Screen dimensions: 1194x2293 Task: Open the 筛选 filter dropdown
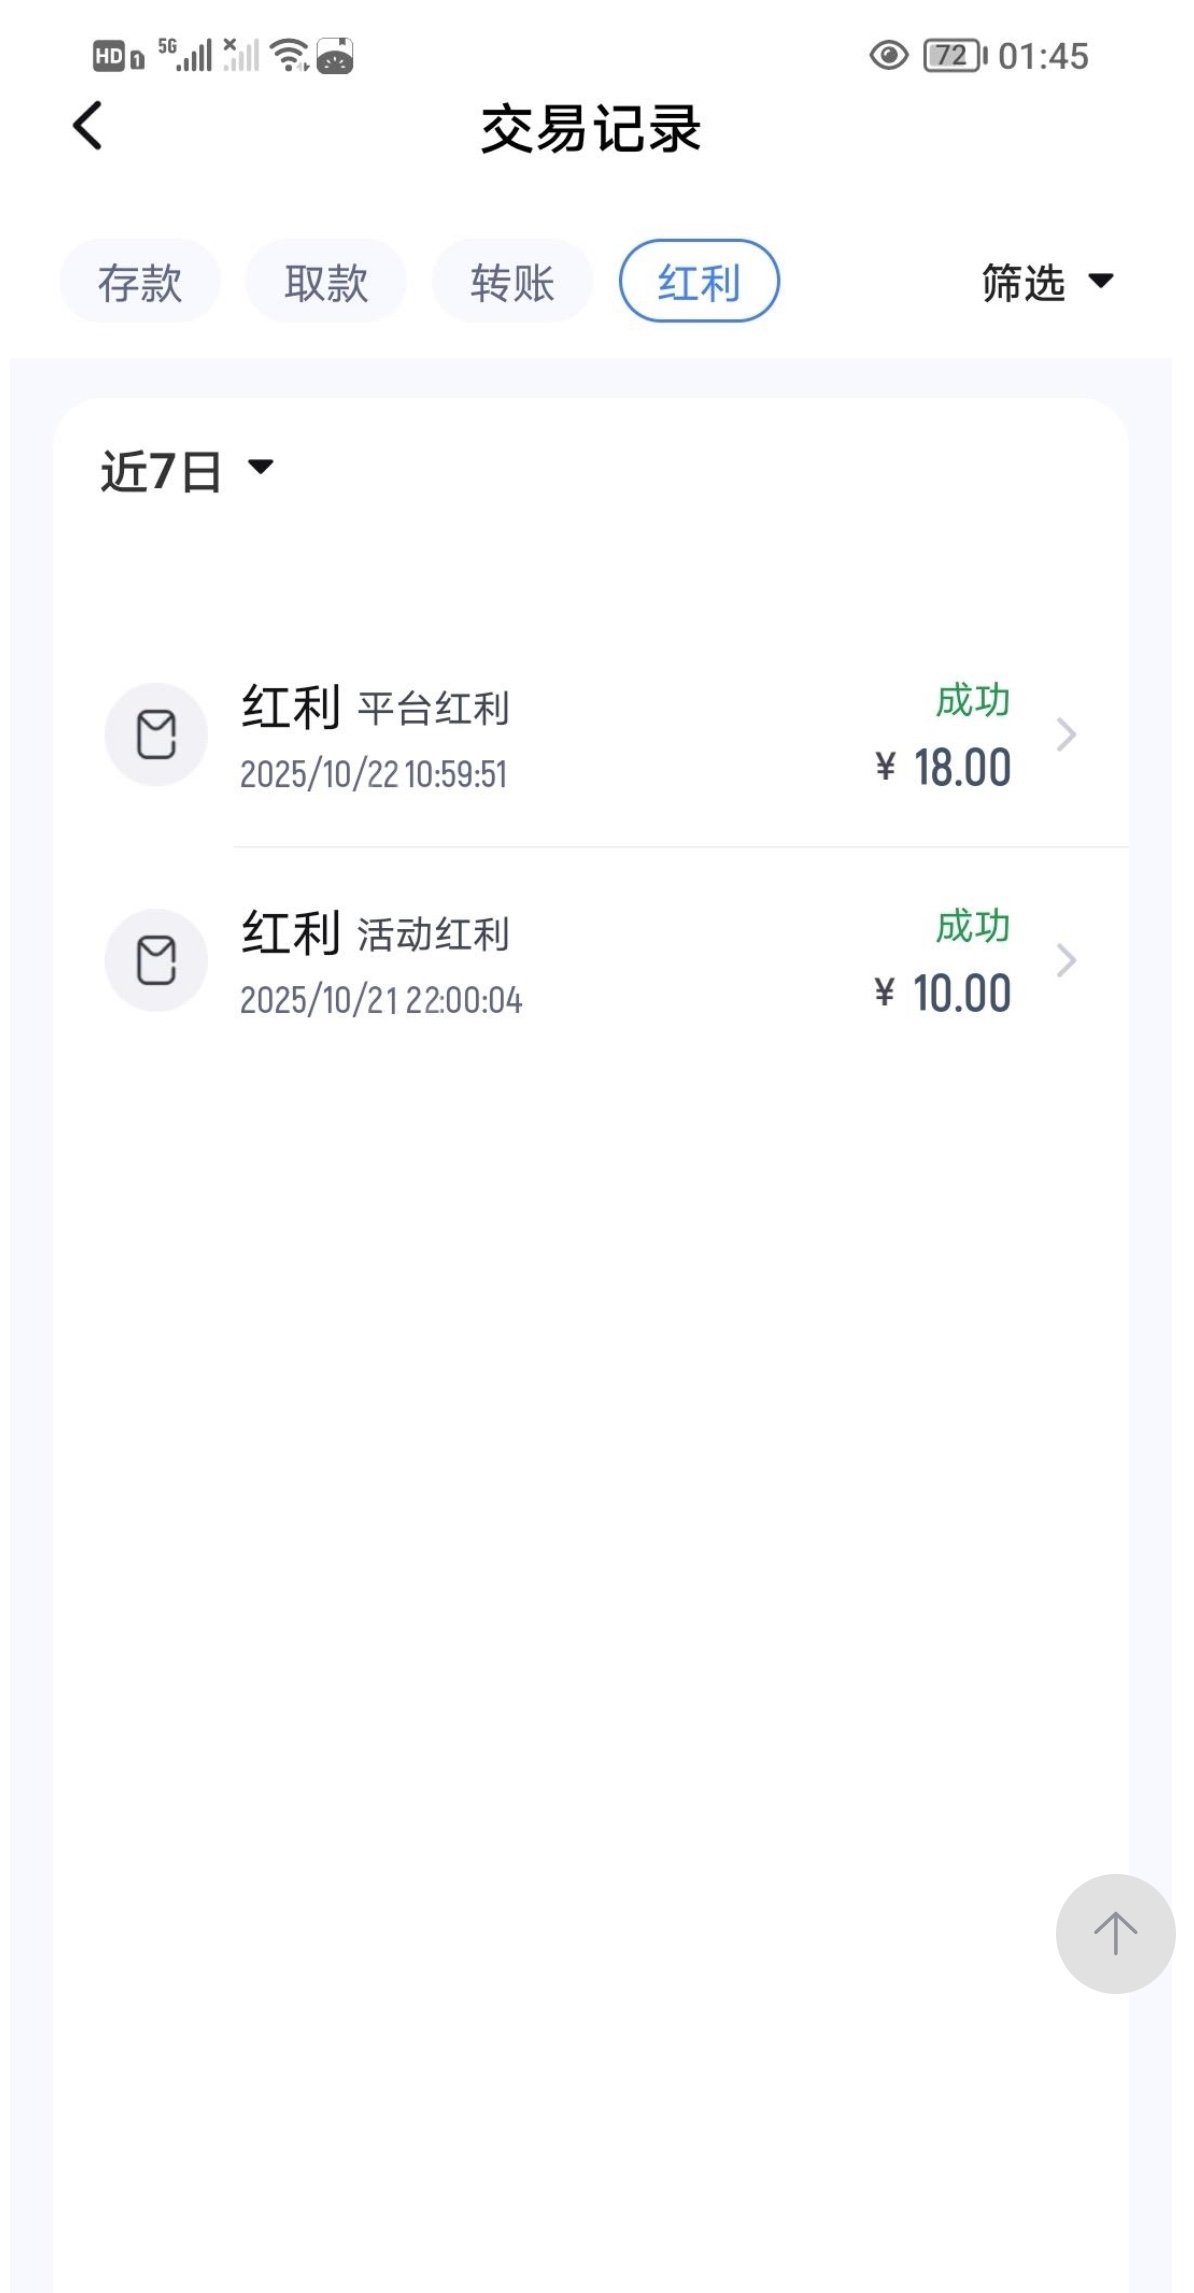pos(1046,282)
